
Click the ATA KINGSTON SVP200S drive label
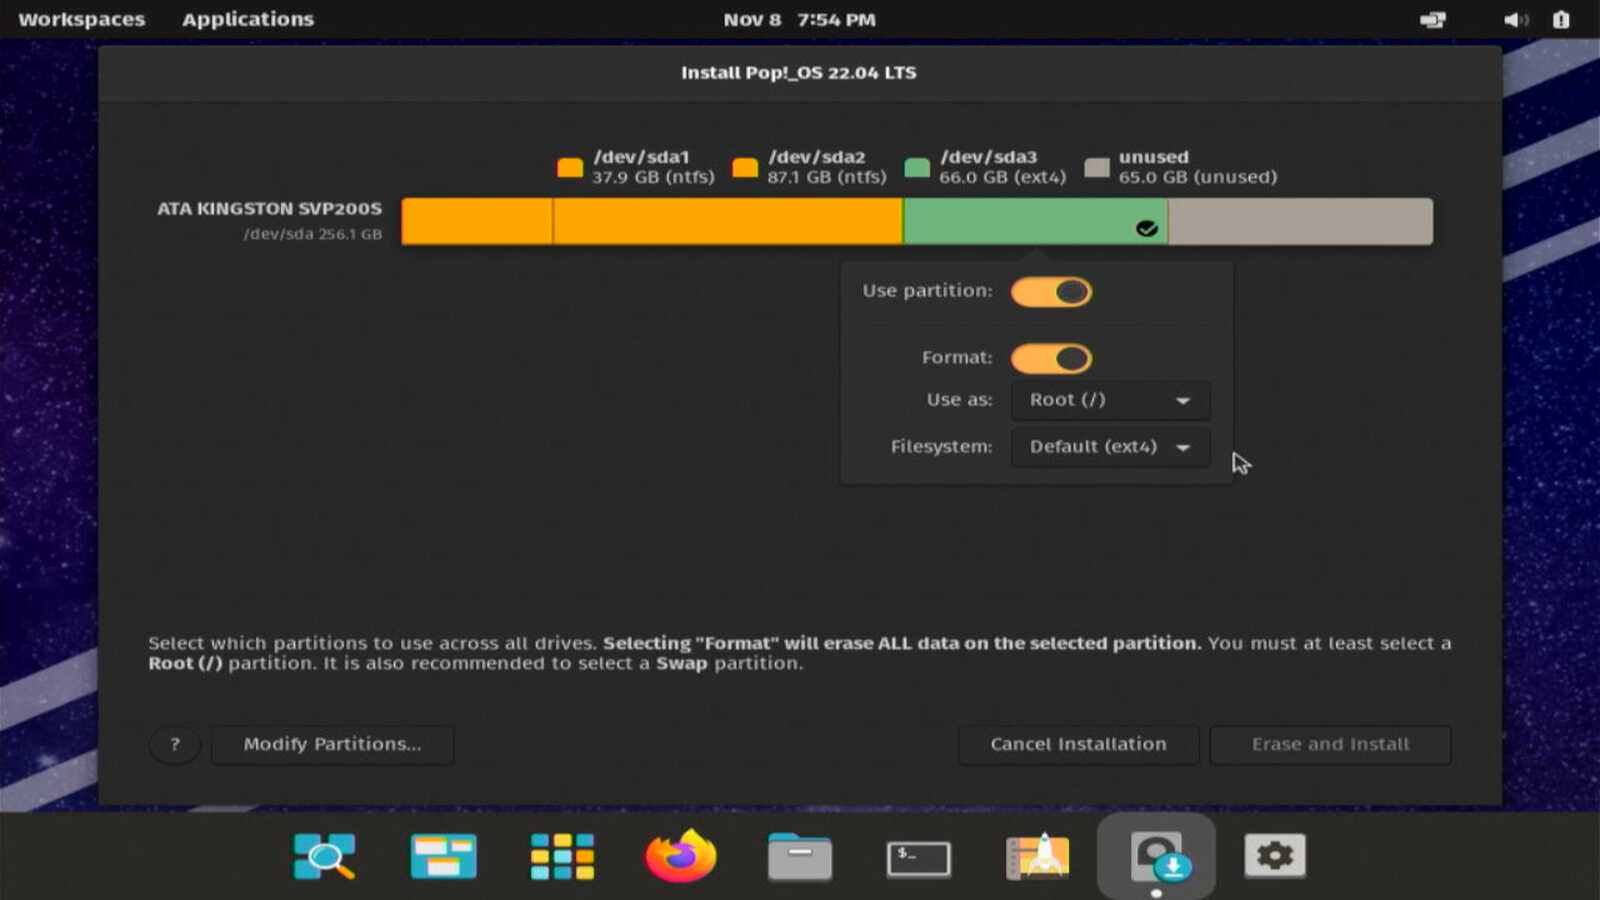coord(269,209)
